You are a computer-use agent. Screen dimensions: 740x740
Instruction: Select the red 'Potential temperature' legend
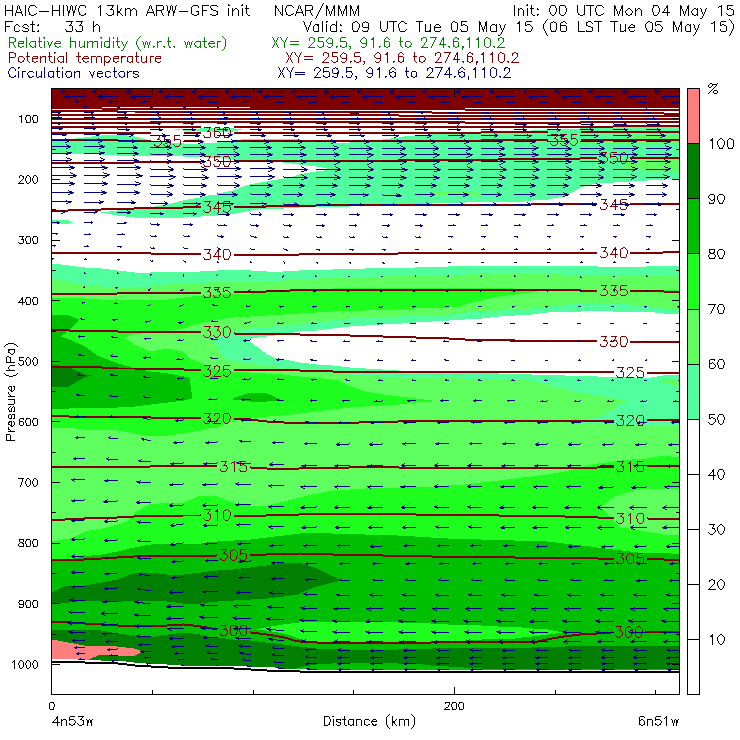pyautogui.click(x=84, y=58)
